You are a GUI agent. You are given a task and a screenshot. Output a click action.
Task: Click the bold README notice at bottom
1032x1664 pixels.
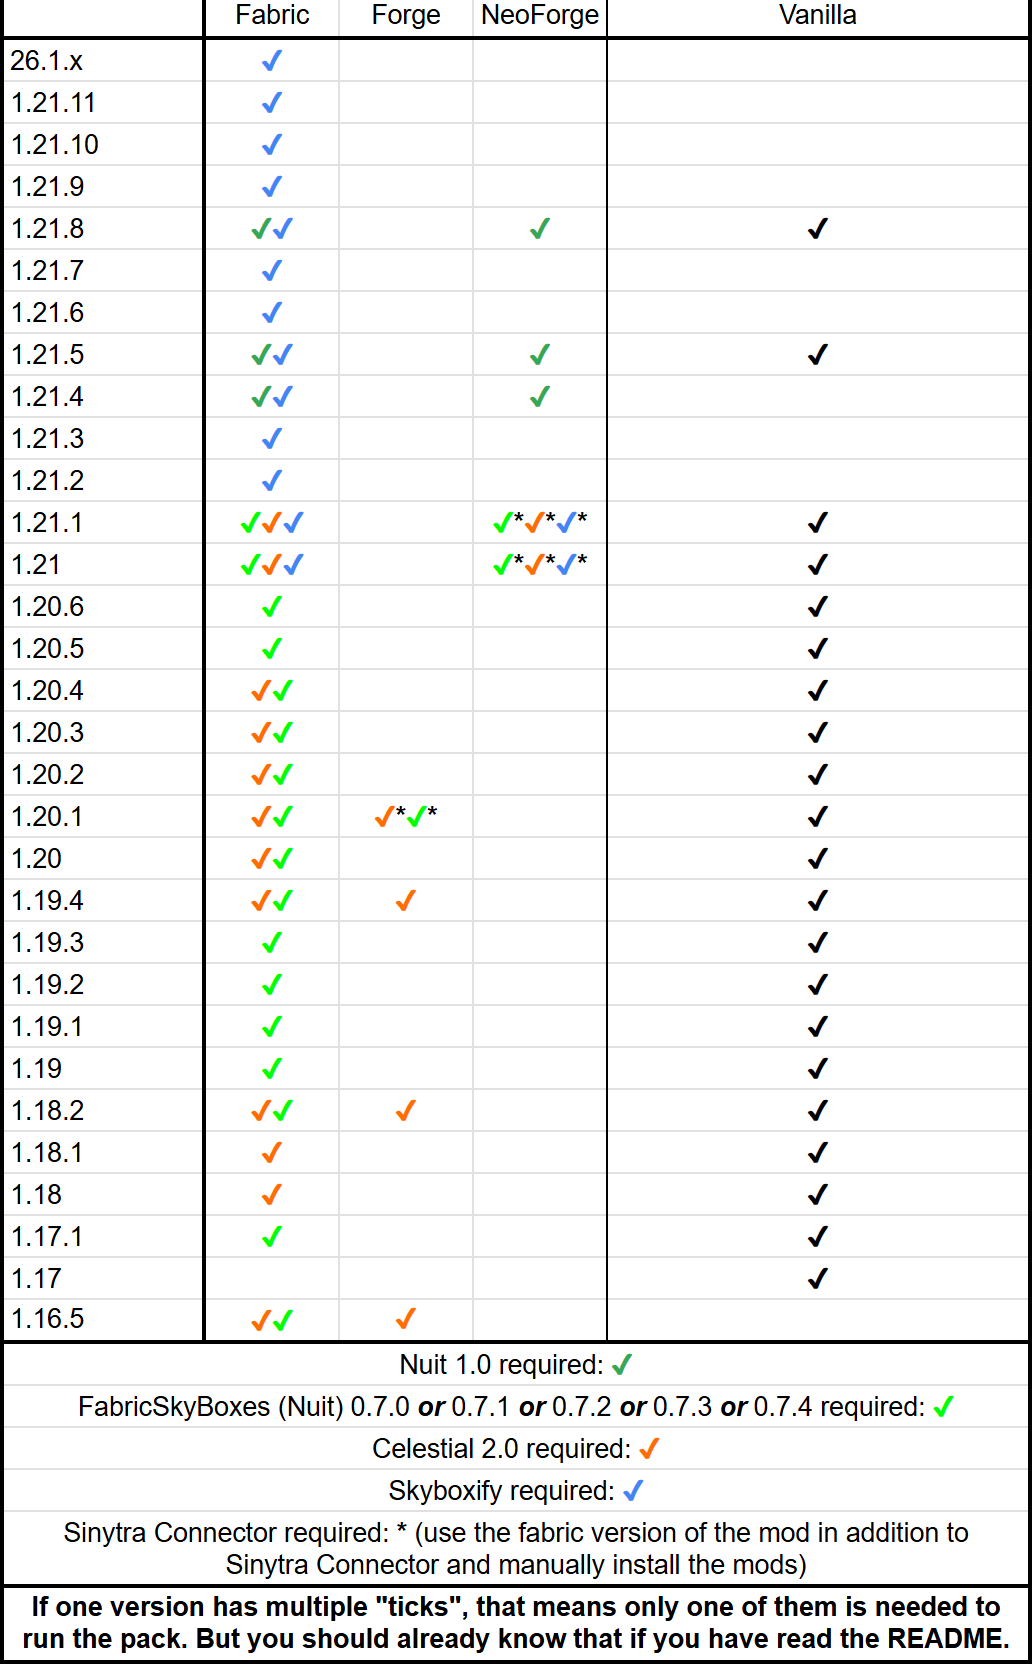point(516,1623)
